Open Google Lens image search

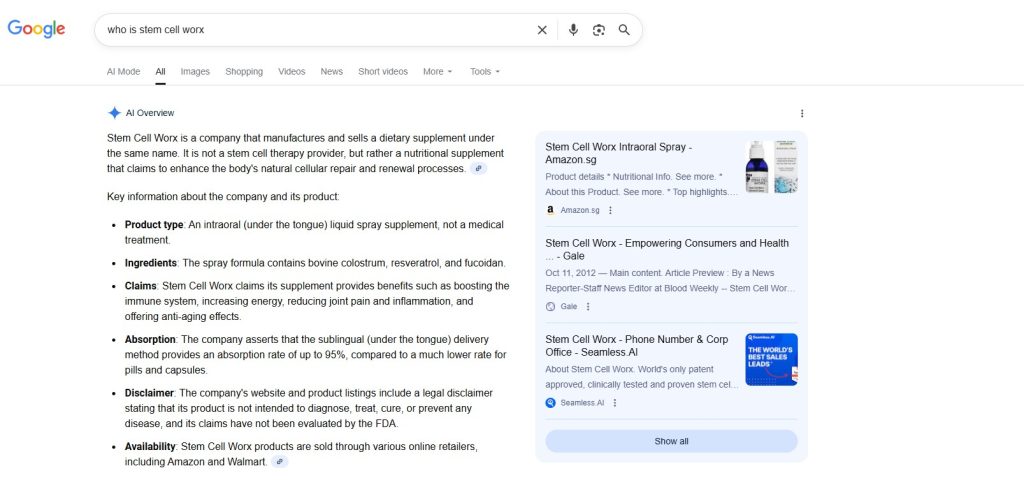click(x=598, y=30)
